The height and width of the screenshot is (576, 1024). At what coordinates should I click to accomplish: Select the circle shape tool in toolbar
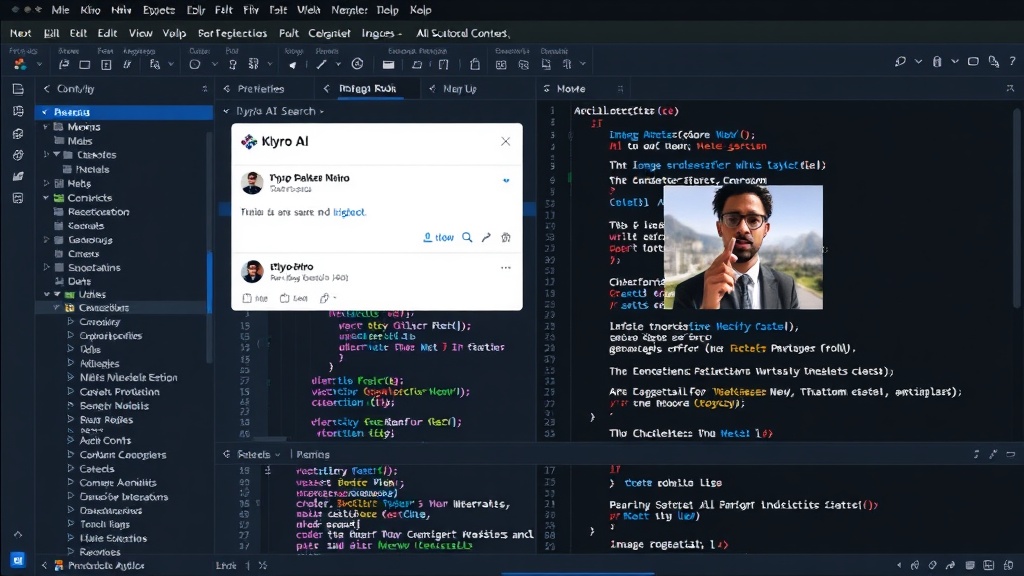coord(195,64)
